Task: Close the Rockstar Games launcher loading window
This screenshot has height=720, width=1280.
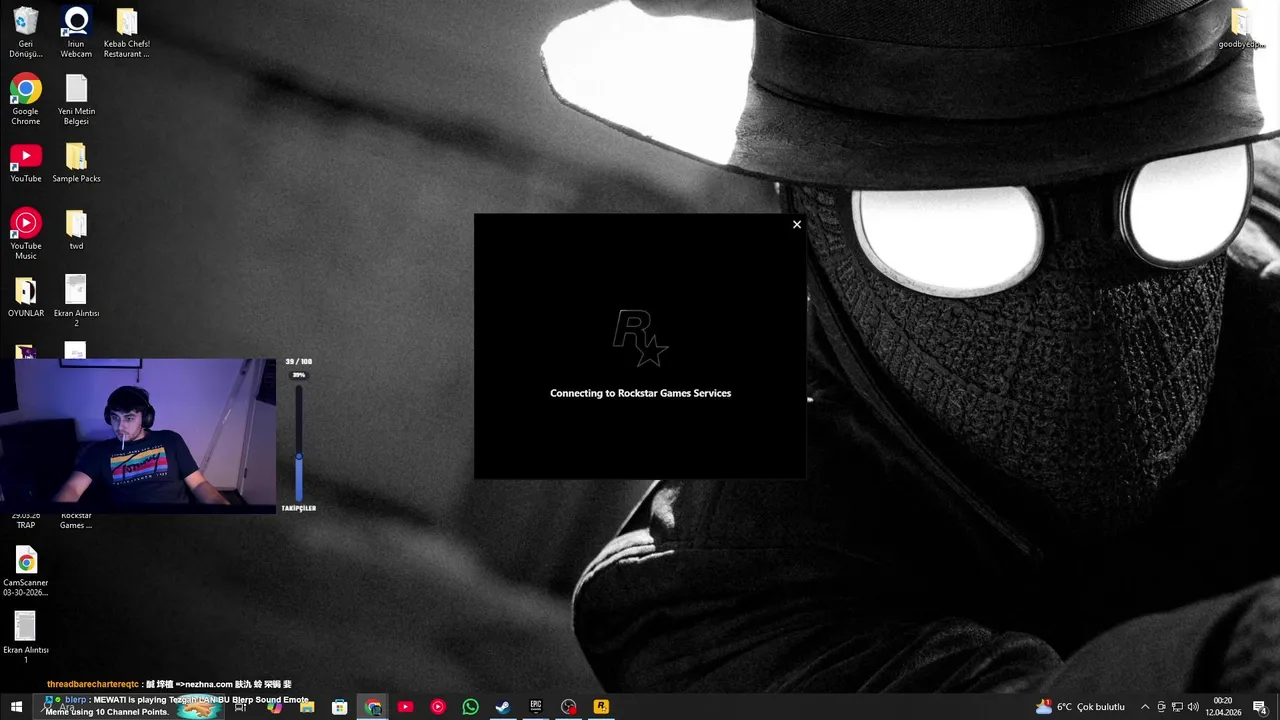Action: click(x=797, y=225)
